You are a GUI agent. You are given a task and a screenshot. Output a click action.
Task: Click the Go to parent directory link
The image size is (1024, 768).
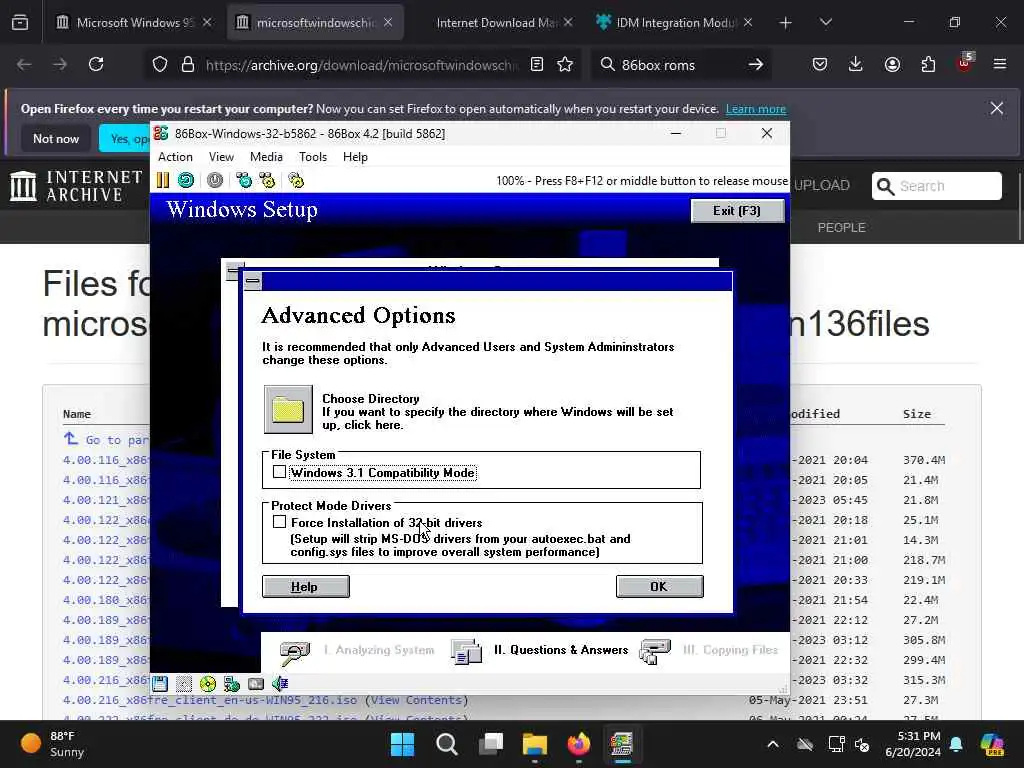tap(106, 440)
